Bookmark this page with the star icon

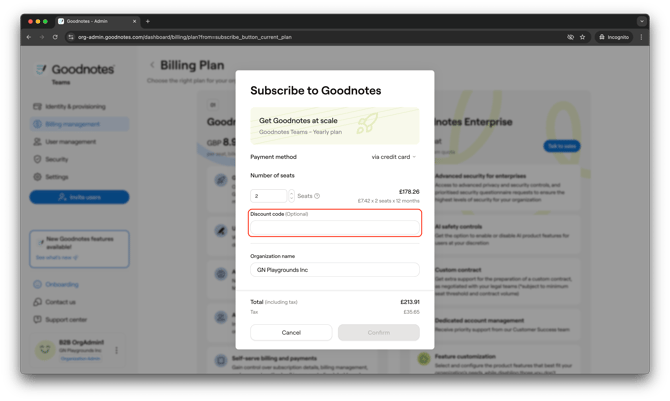(583, 37)
